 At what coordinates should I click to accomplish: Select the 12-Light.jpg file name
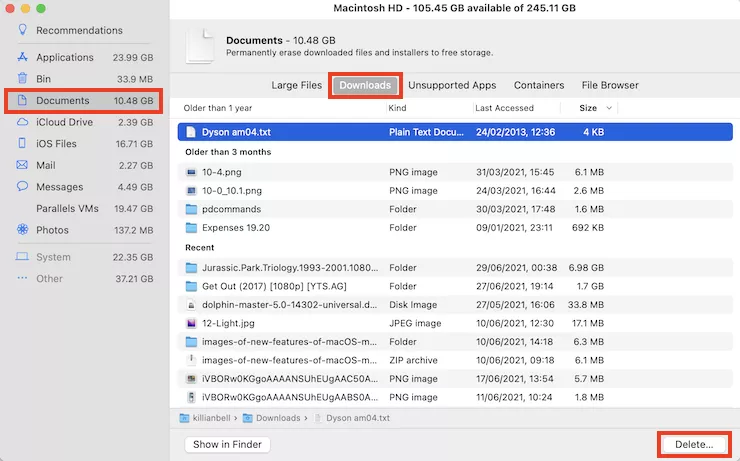tap(228, 323)
